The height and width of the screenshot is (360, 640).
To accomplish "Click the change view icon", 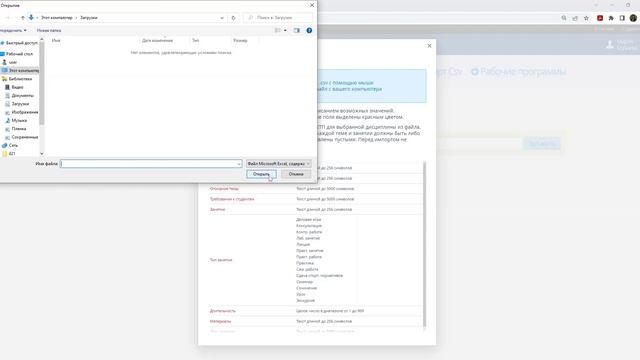I will 278,30.
